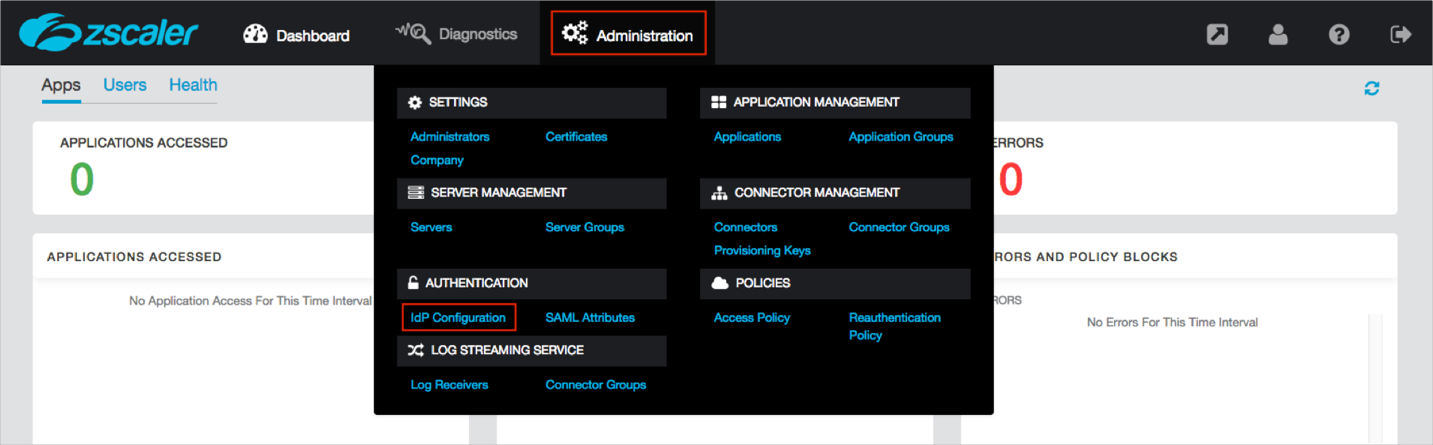
Task: Go to Application Groups
Action: pyautogui.click(x=901, y=136)
